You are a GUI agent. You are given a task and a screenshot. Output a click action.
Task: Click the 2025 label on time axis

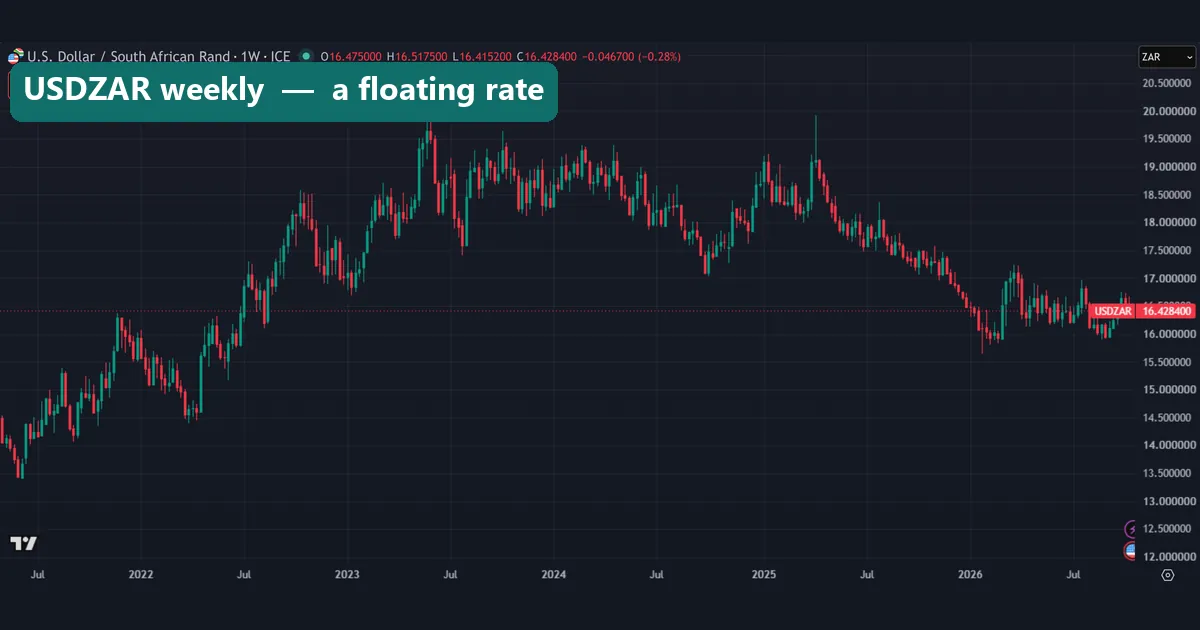[x=764, y=575]
